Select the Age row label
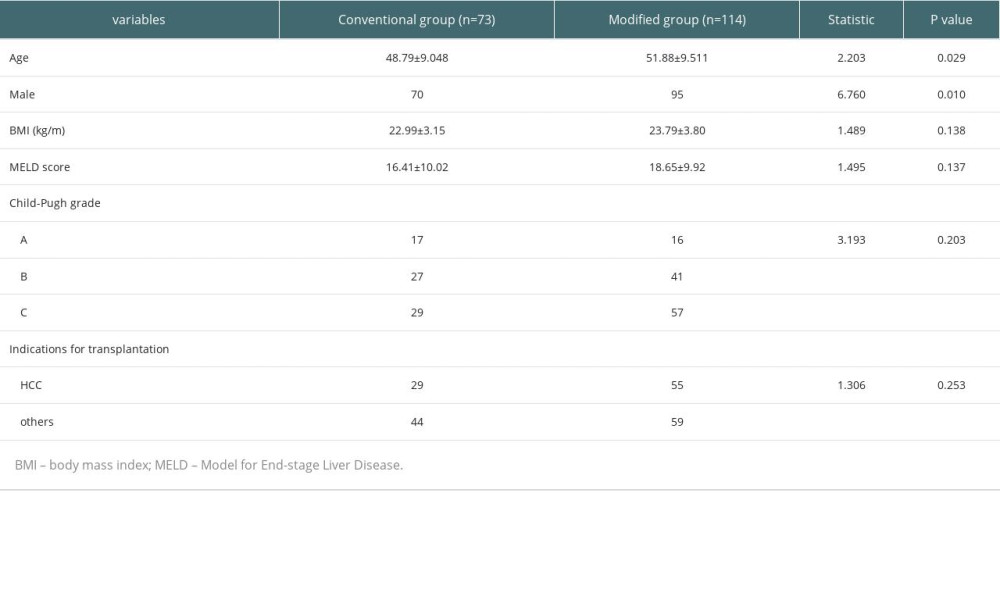The width and height of the screenshot is (1000, 600). (18, 58)
